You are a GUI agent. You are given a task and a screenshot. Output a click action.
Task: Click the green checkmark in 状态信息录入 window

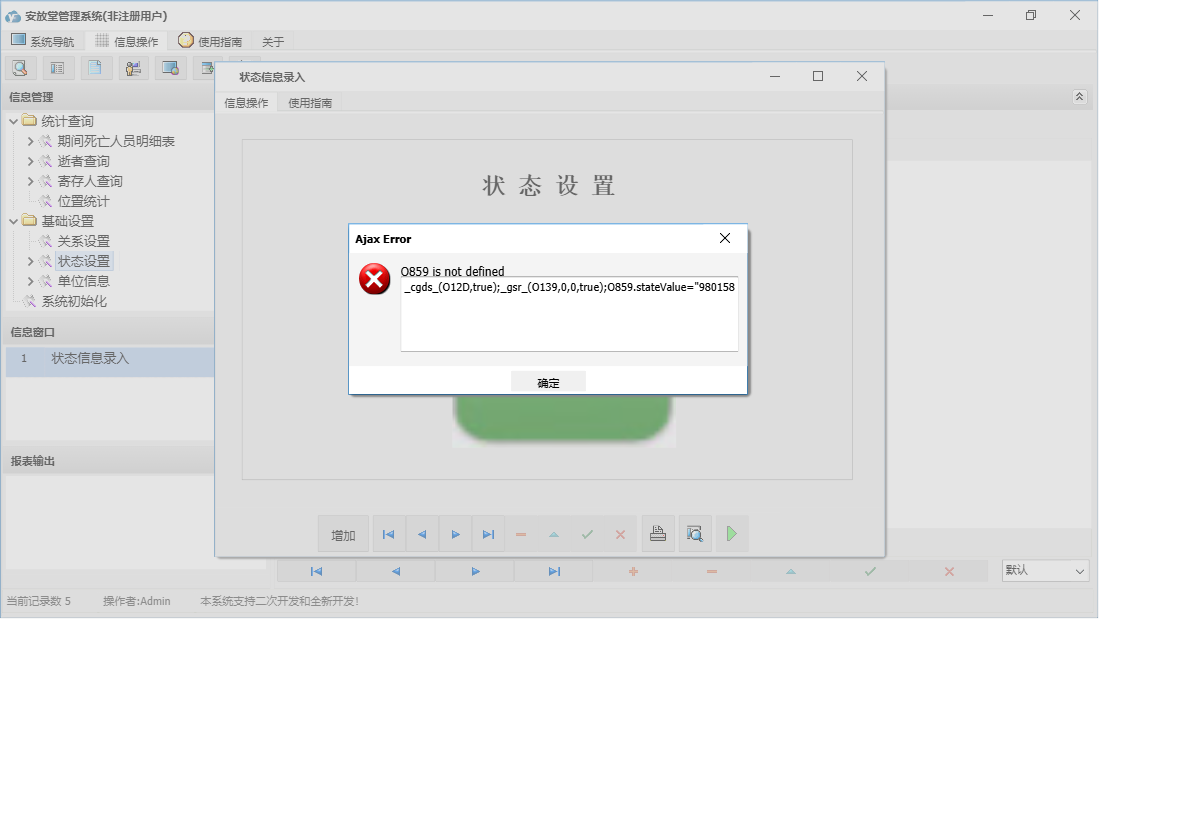tap(587, 534)
